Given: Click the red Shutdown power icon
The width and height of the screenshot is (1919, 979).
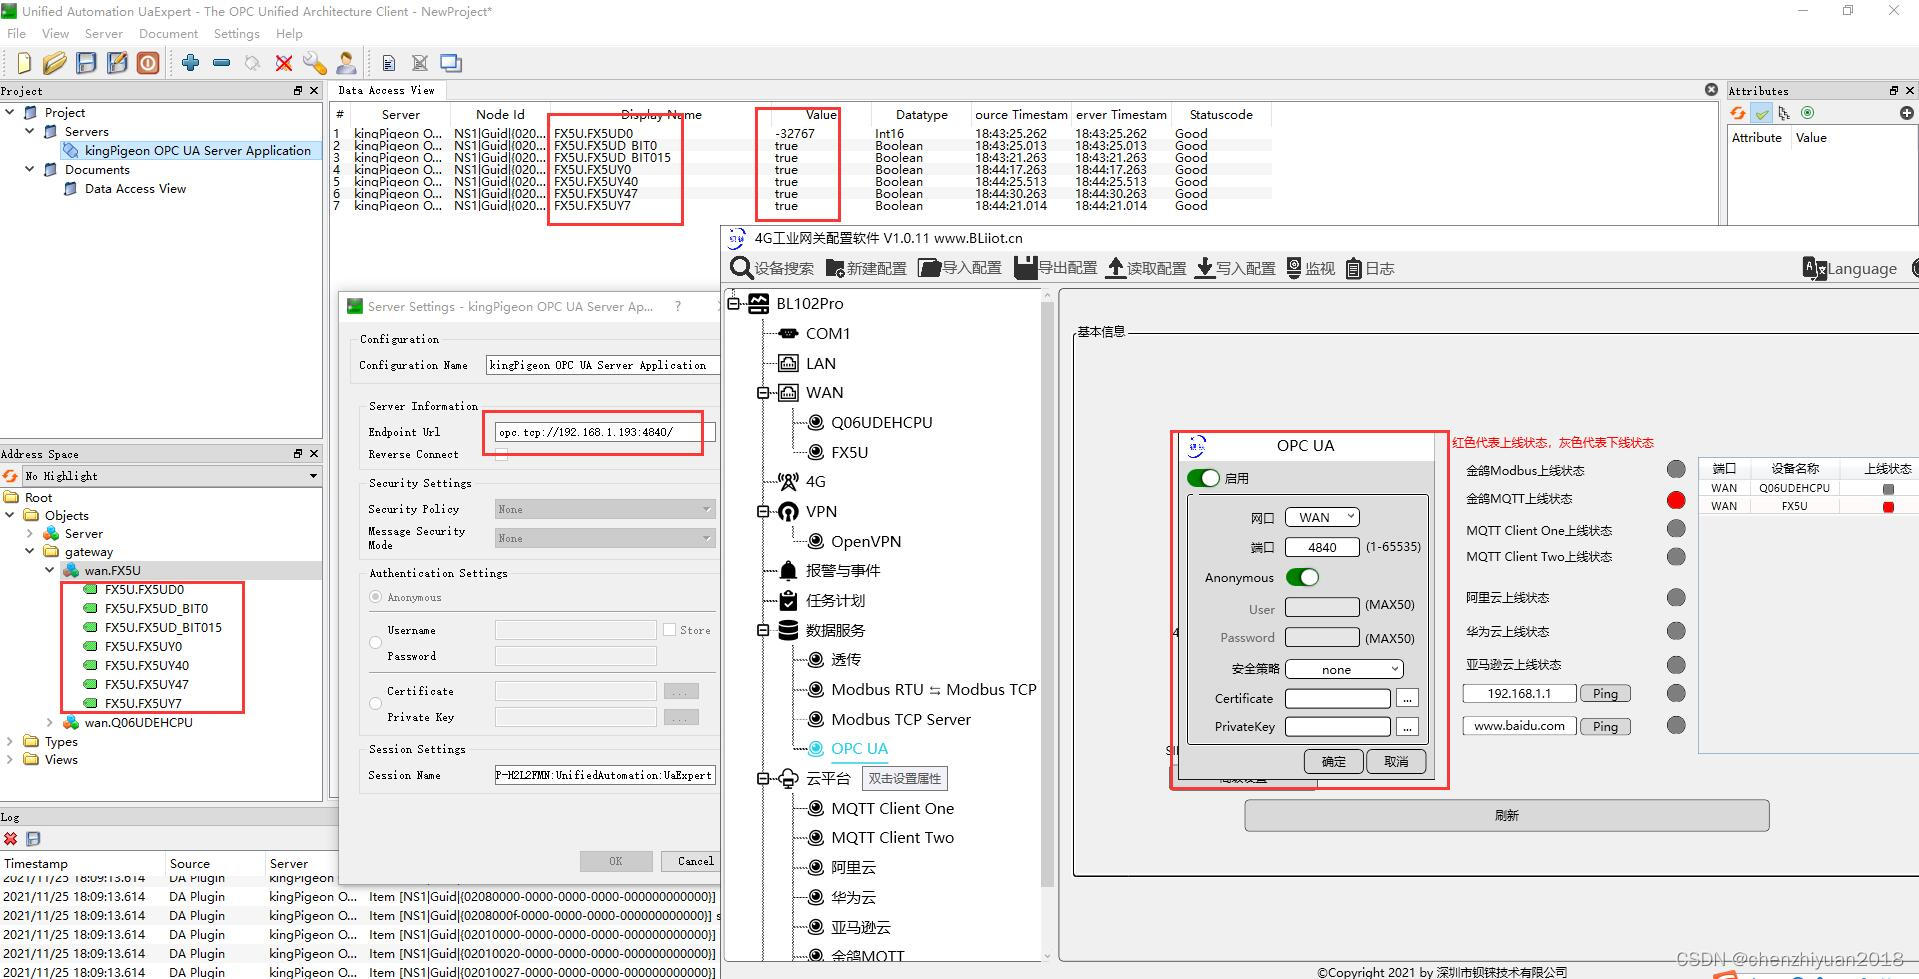Looking at the screenshot, I should pyautogui.click(x=148, y=63).
